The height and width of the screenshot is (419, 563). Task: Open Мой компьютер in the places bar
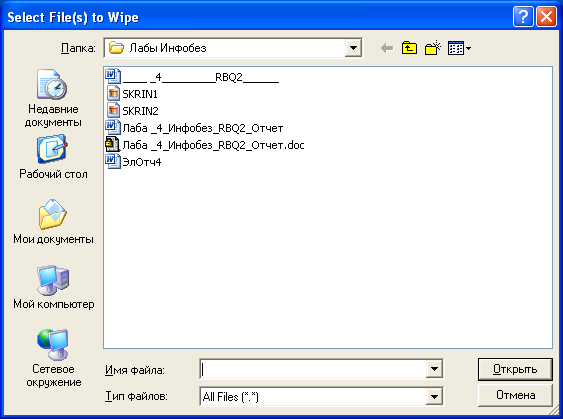tap(53, 287)
